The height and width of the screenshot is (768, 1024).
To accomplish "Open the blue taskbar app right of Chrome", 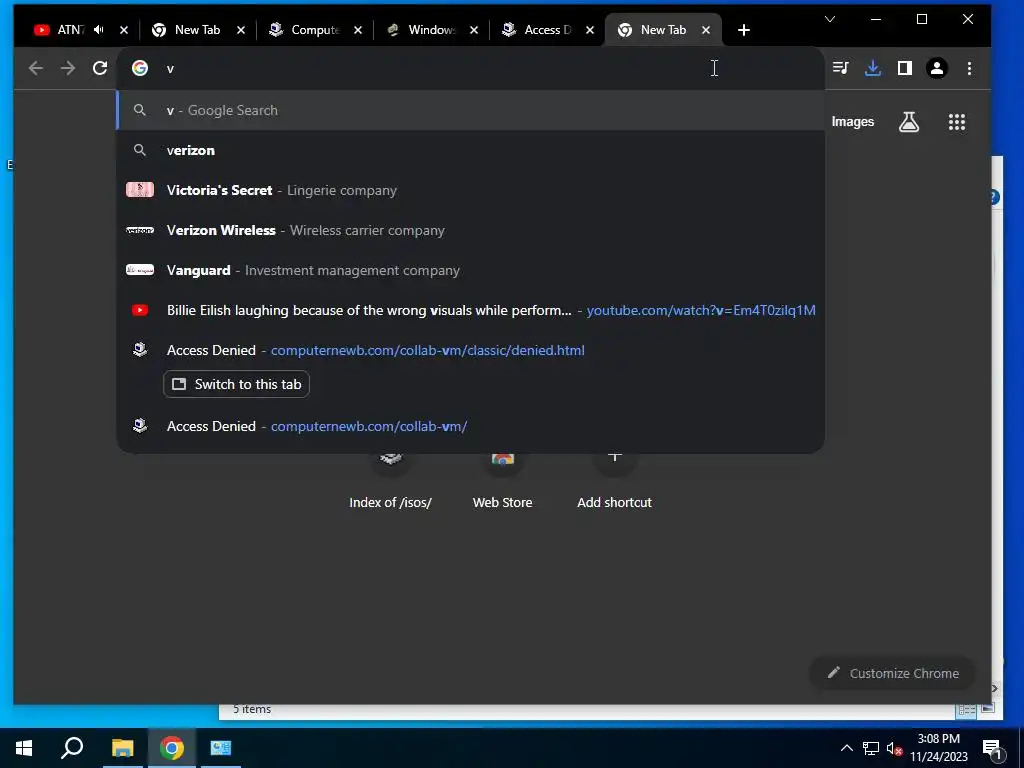I will [221, 748].
